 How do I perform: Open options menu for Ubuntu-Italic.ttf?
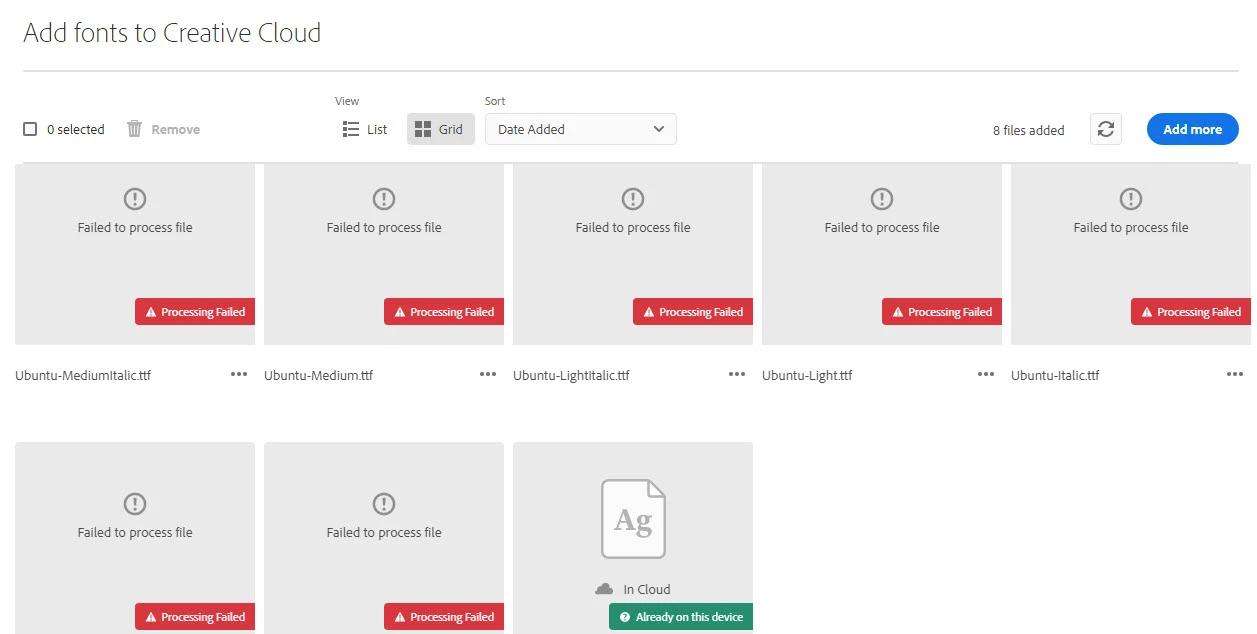[x=1235, y=374]
